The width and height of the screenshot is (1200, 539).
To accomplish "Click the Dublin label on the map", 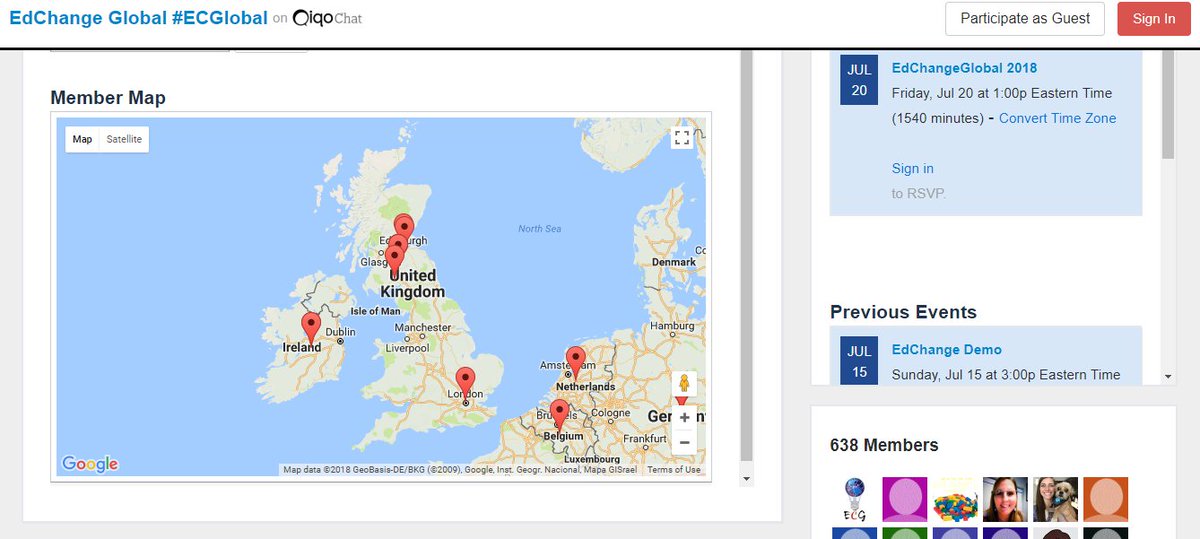I will tap(340, 332).
